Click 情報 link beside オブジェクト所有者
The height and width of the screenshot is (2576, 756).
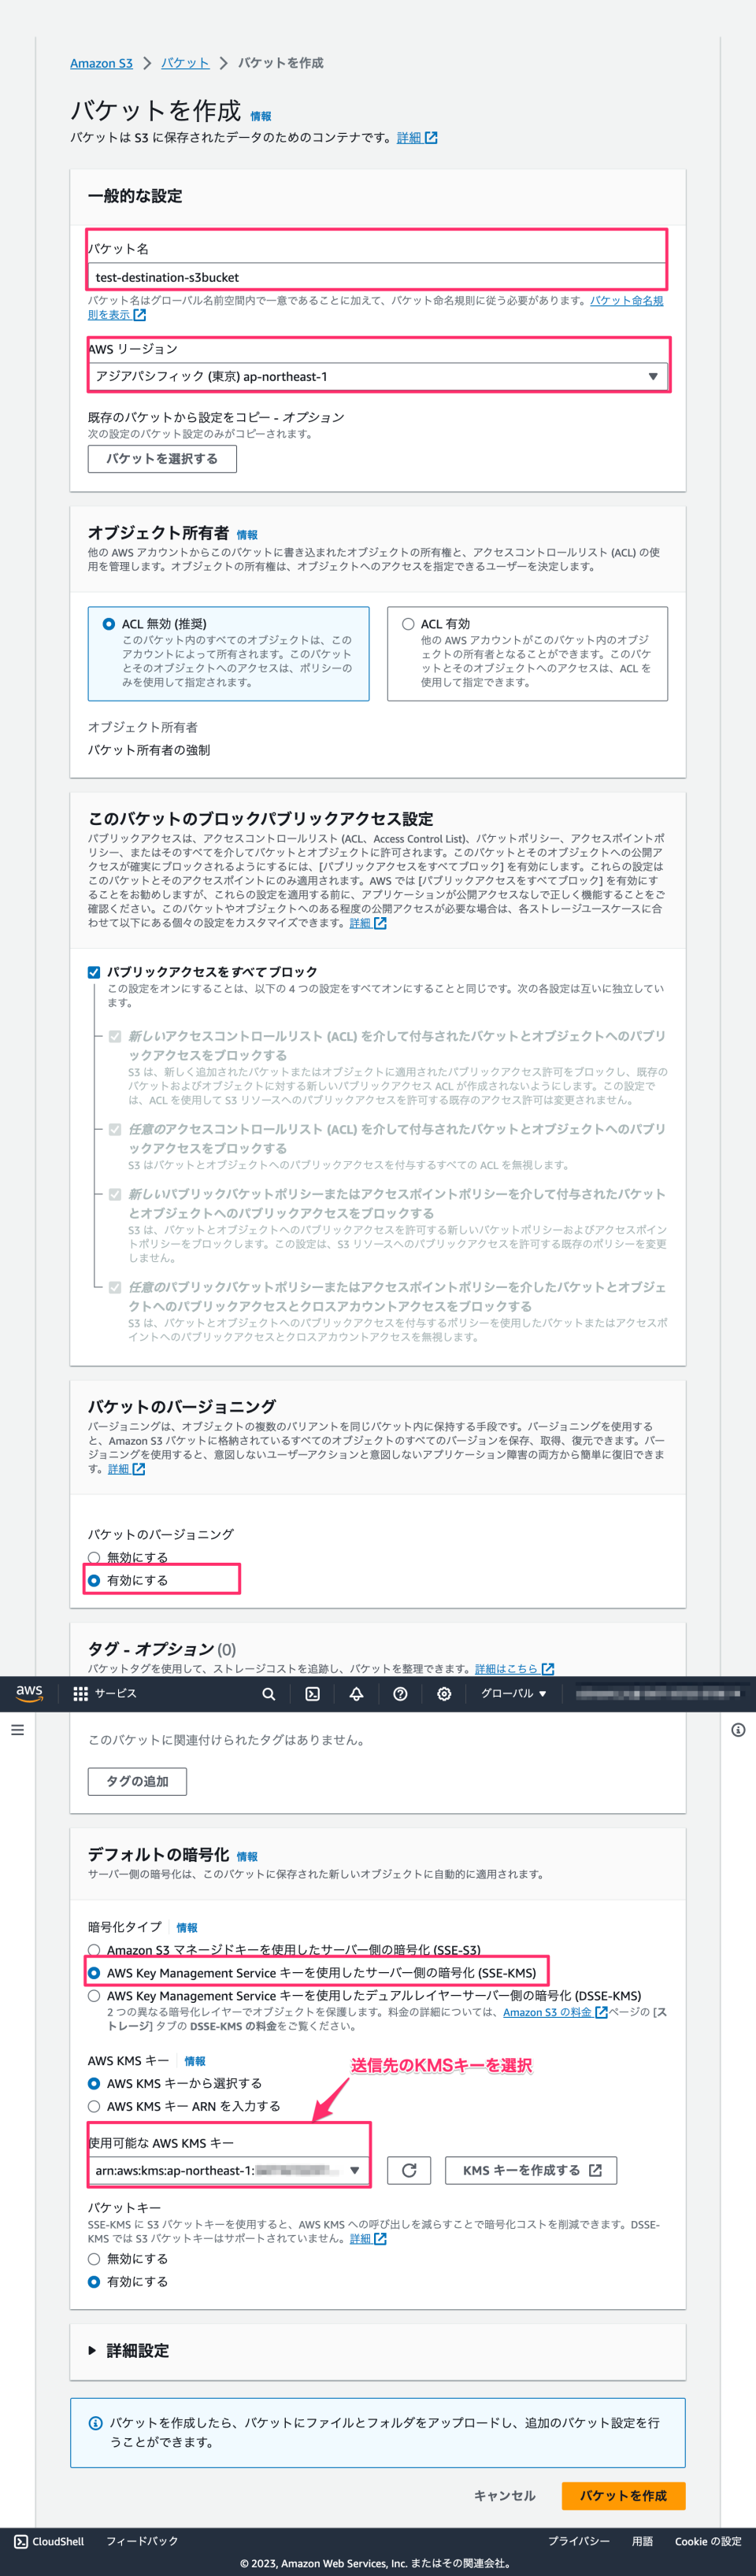pos(247,535)
